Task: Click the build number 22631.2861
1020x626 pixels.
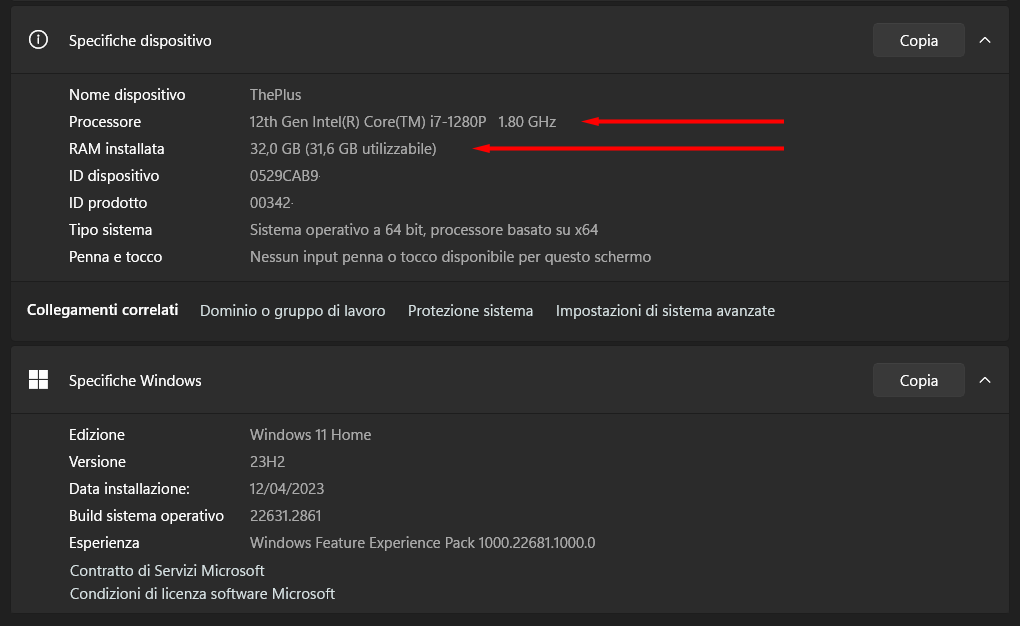Action: [x=286, y=516]
